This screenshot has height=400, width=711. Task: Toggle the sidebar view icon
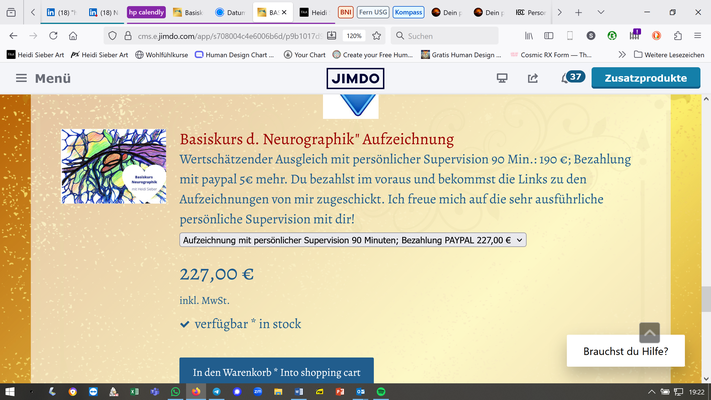[x=549, y=36]
